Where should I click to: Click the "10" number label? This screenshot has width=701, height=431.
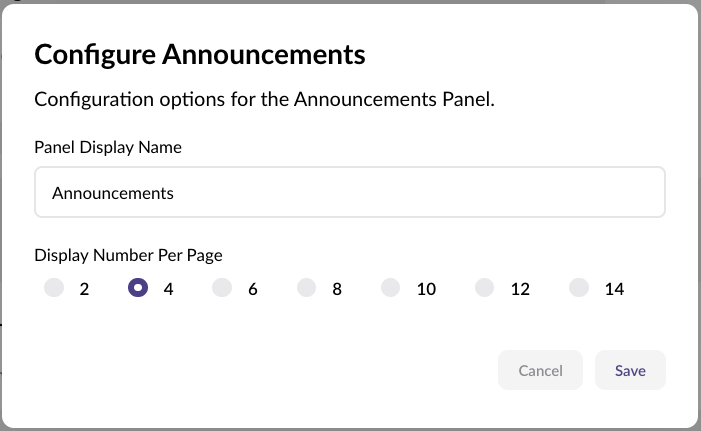tap(426, 289)
